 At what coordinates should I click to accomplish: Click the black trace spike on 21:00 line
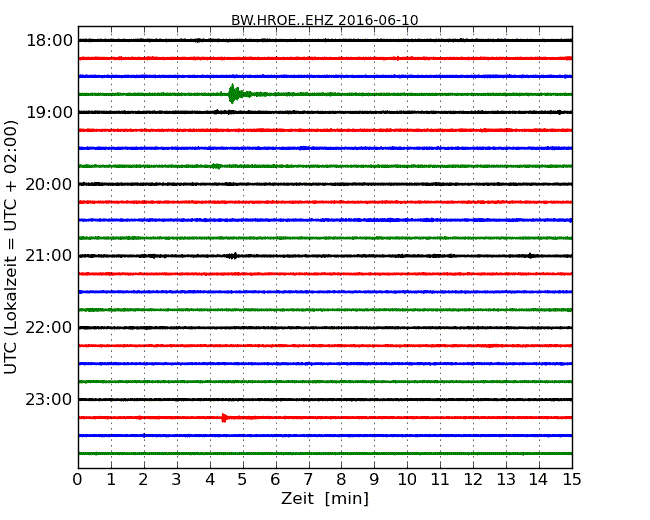tap(233, 256)
